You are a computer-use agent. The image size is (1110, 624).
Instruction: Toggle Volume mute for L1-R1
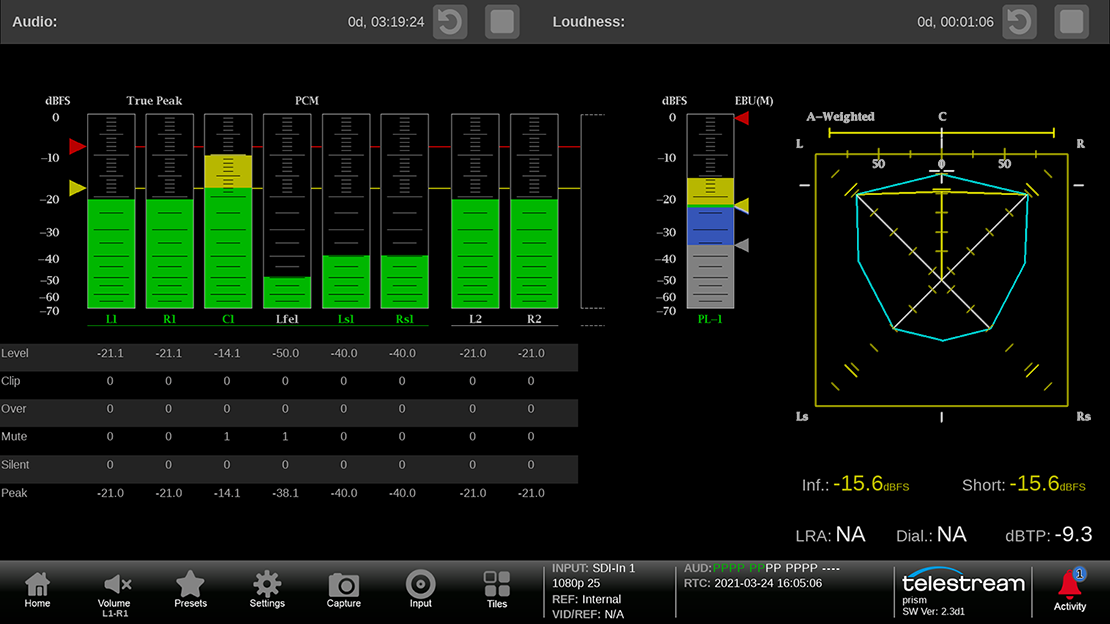pos(114,589)
